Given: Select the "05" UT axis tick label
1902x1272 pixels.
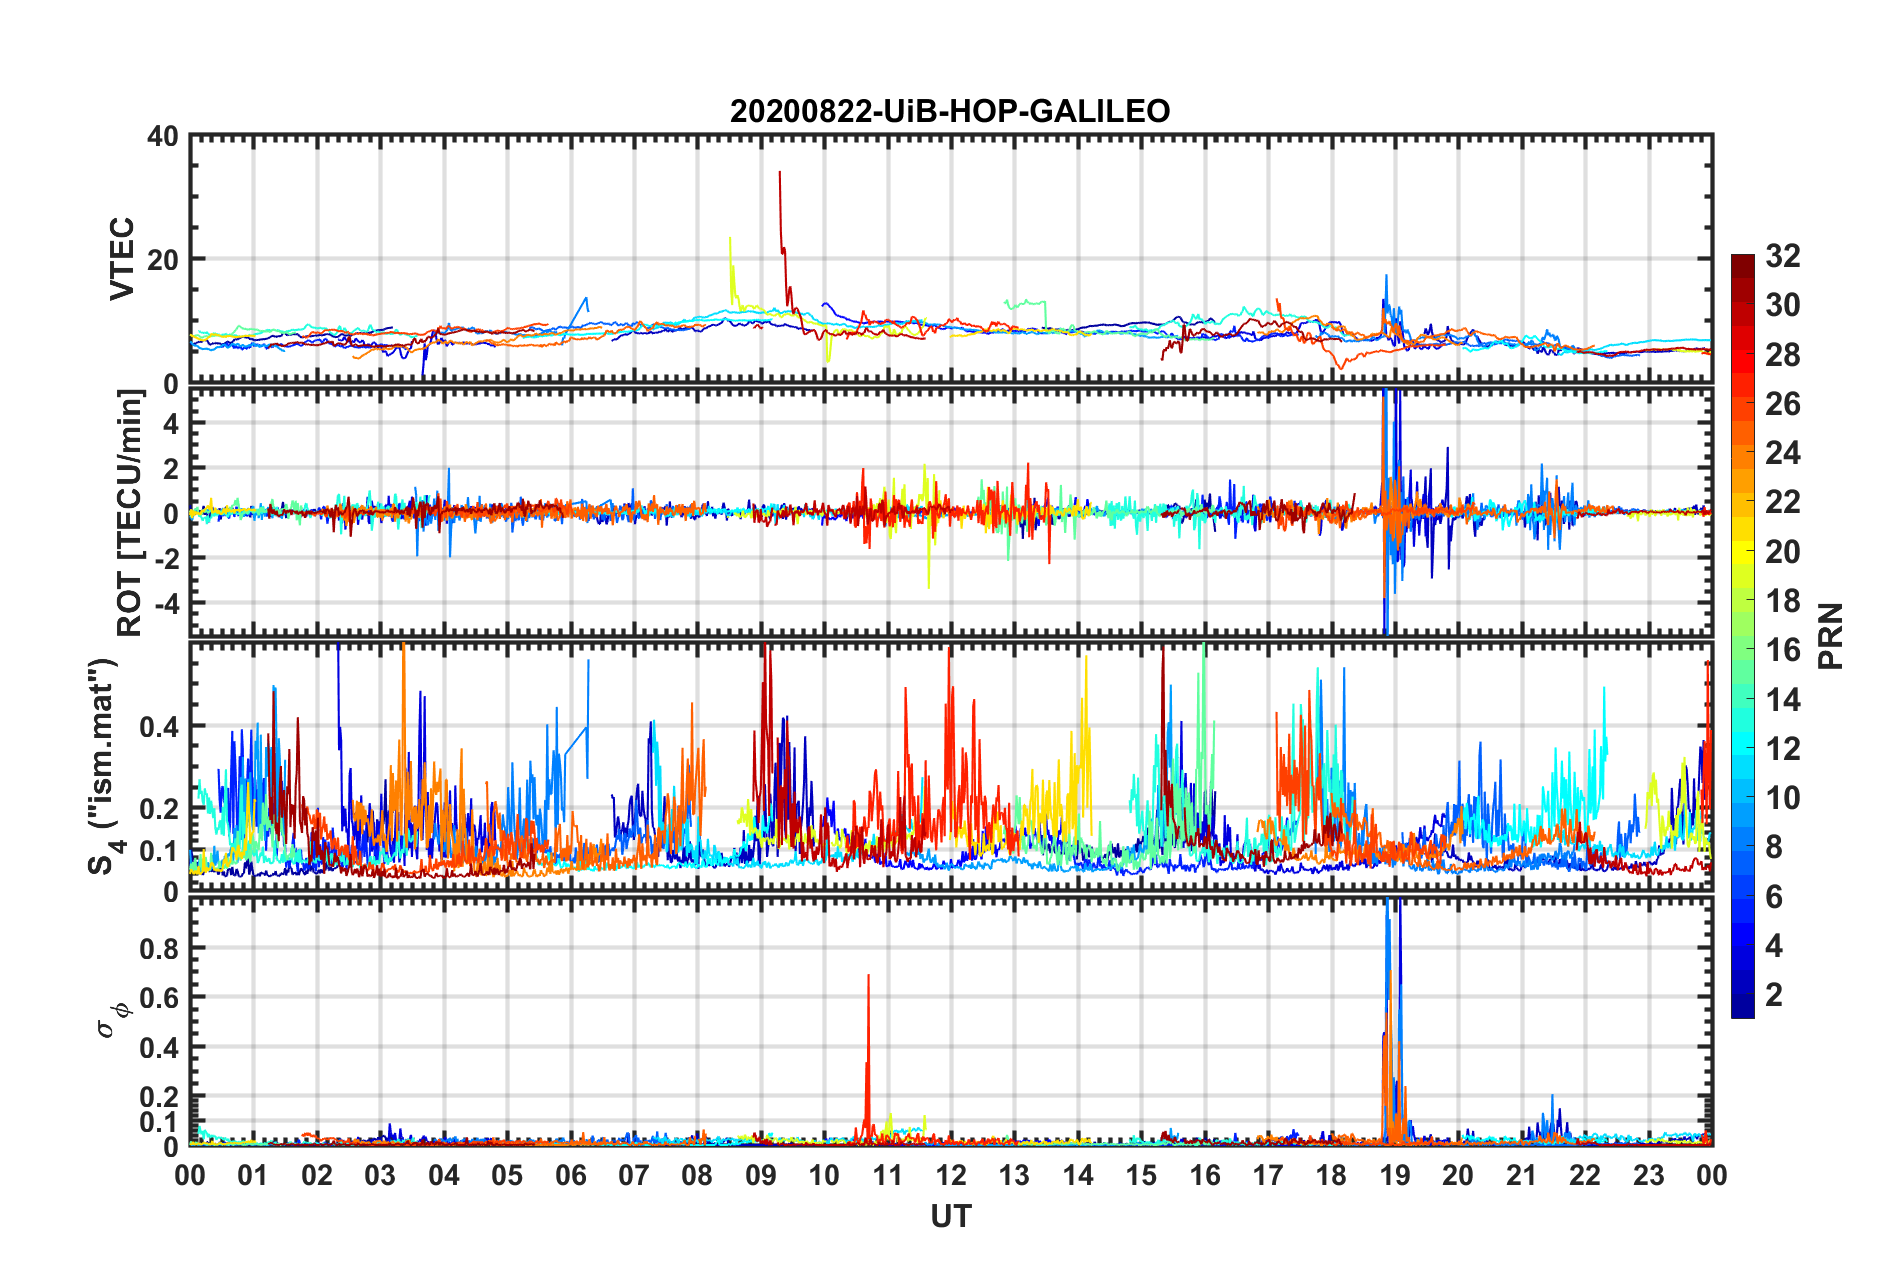Looking at the screenshot, I should (x=507, y=1176).
